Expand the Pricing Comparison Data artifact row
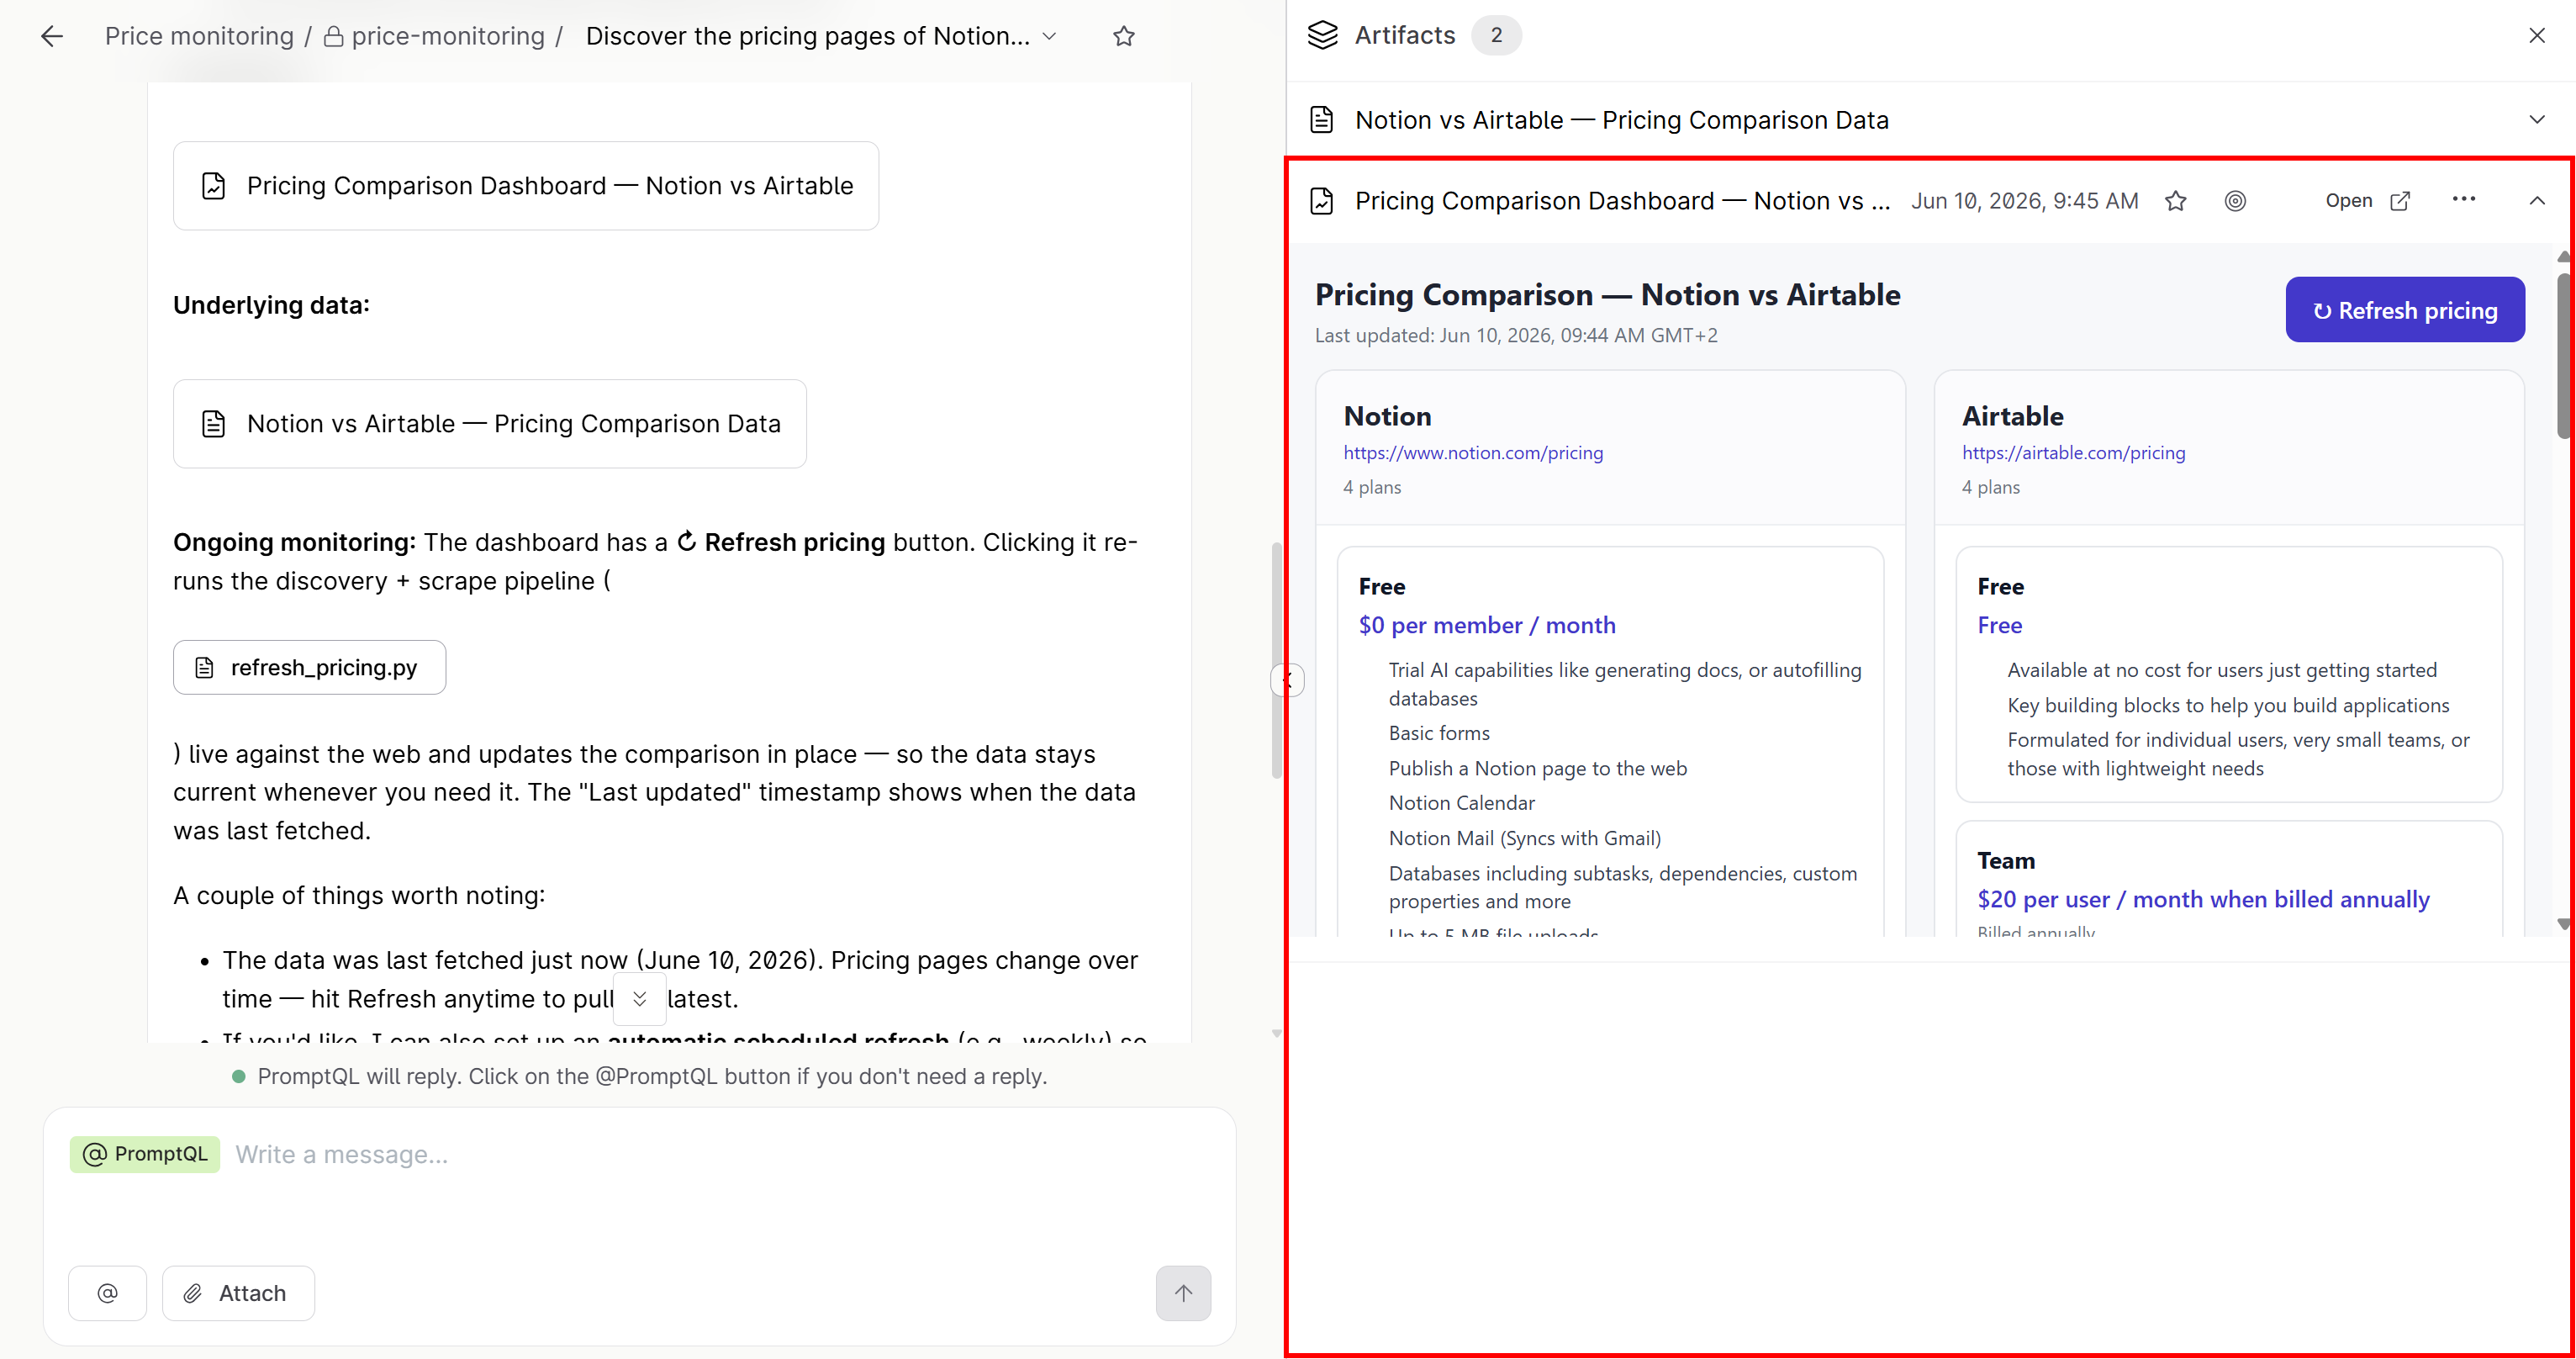2576x1359 pixels. click(x=2536, y=120)
